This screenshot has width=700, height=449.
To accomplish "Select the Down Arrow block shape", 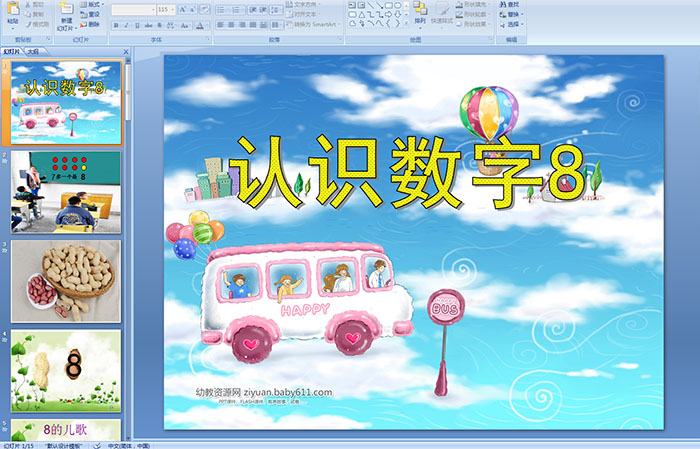I will pos(397,15).
